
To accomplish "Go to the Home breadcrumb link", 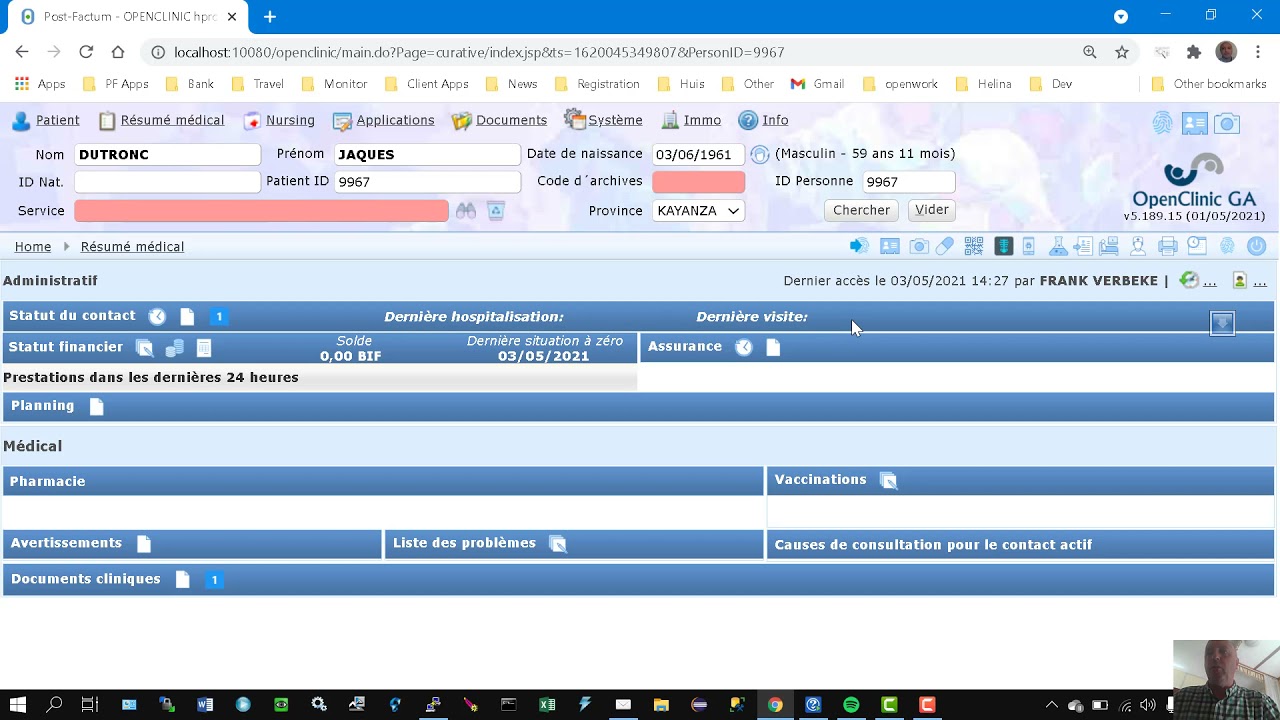I will tap(33, 247).
